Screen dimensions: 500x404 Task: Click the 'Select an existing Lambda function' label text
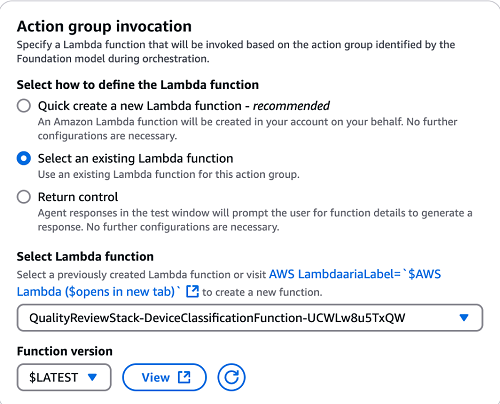coord(135,158)
